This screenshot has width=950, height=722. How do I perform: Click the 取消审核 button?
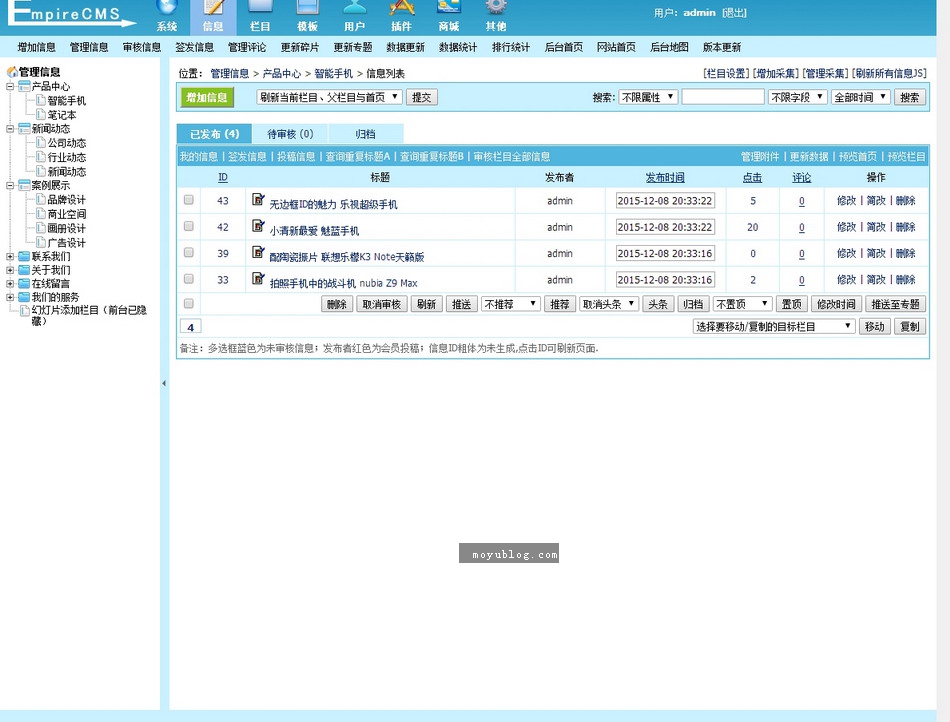382,304
